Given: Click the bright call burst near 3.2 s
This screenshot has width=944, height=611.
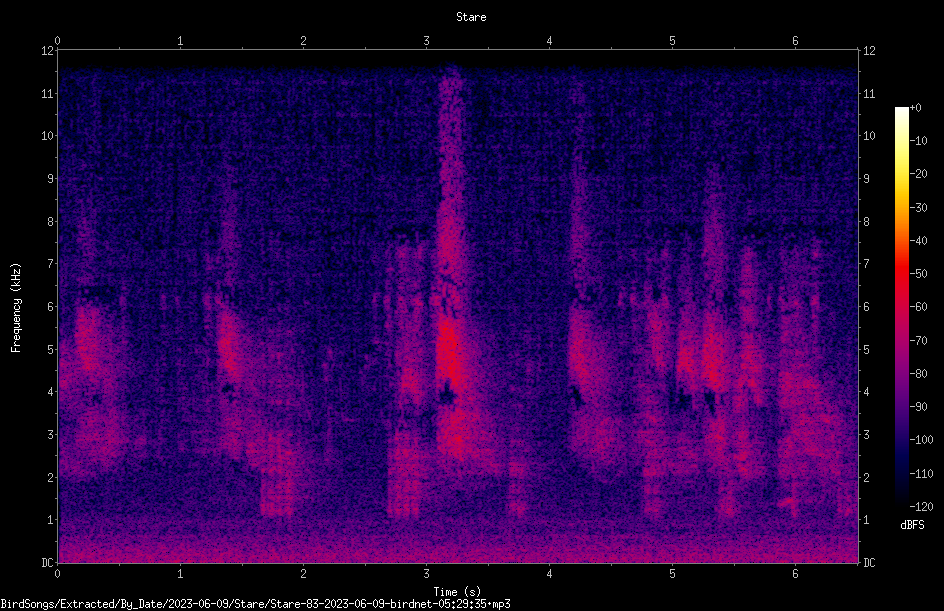Looking at the screenshot, I should pyautogui.click(x=449, y=352).
